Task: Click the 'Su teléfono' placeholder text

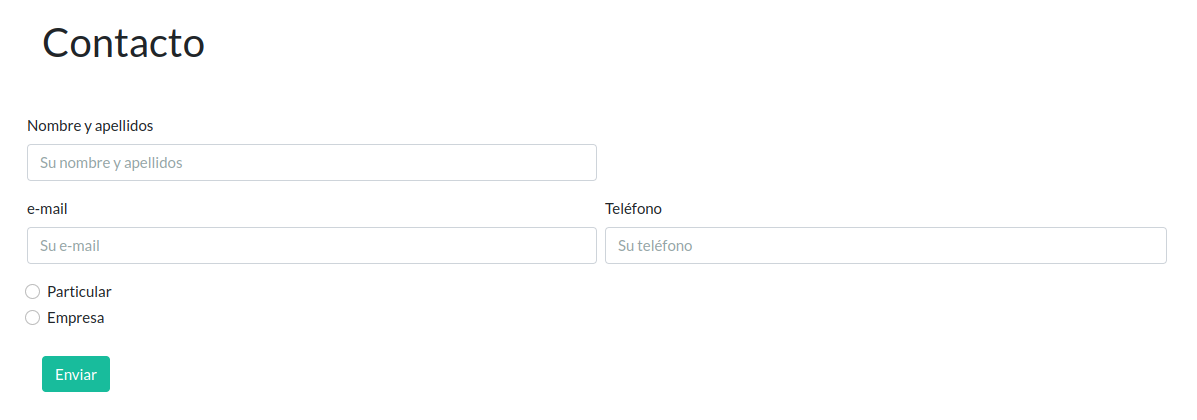Action: tap(655, 246)
